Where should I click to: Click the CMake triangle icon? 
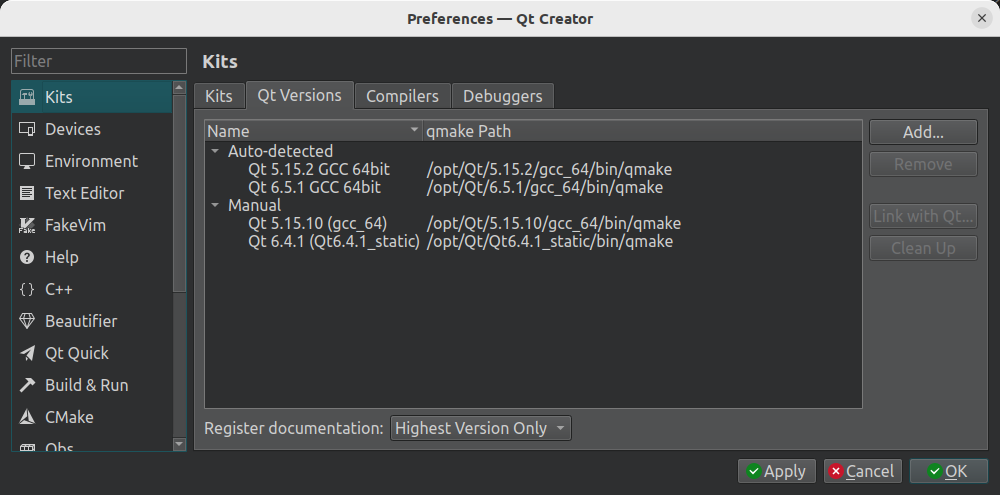click(27, 417)
